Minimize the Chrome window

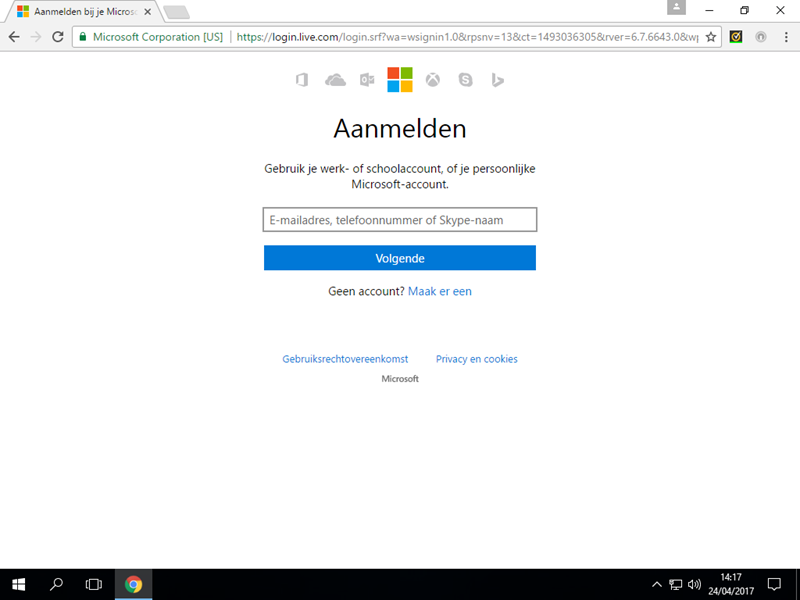[x=709, y=10]
